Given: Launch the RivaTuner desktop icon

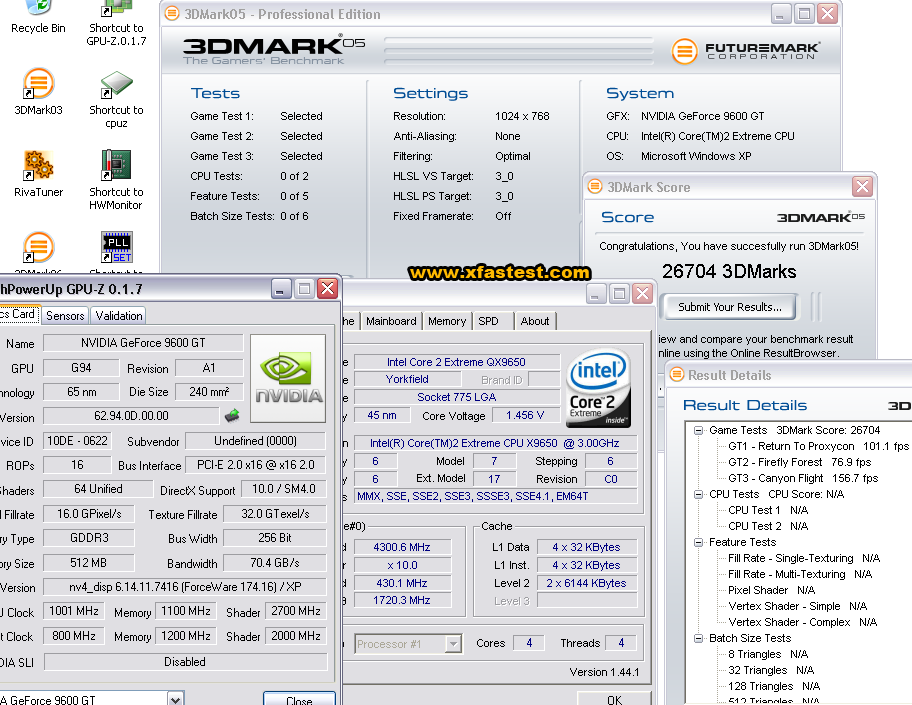Looking at the screenshot, I should click(x=38, y=174).
